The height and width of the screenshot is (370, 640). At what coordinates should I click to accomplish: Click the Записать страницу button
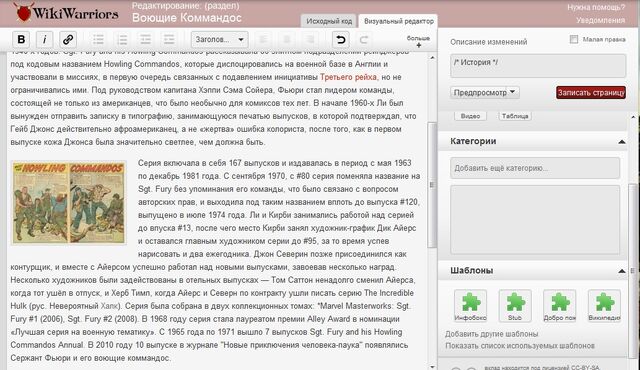tap(591, 93)
